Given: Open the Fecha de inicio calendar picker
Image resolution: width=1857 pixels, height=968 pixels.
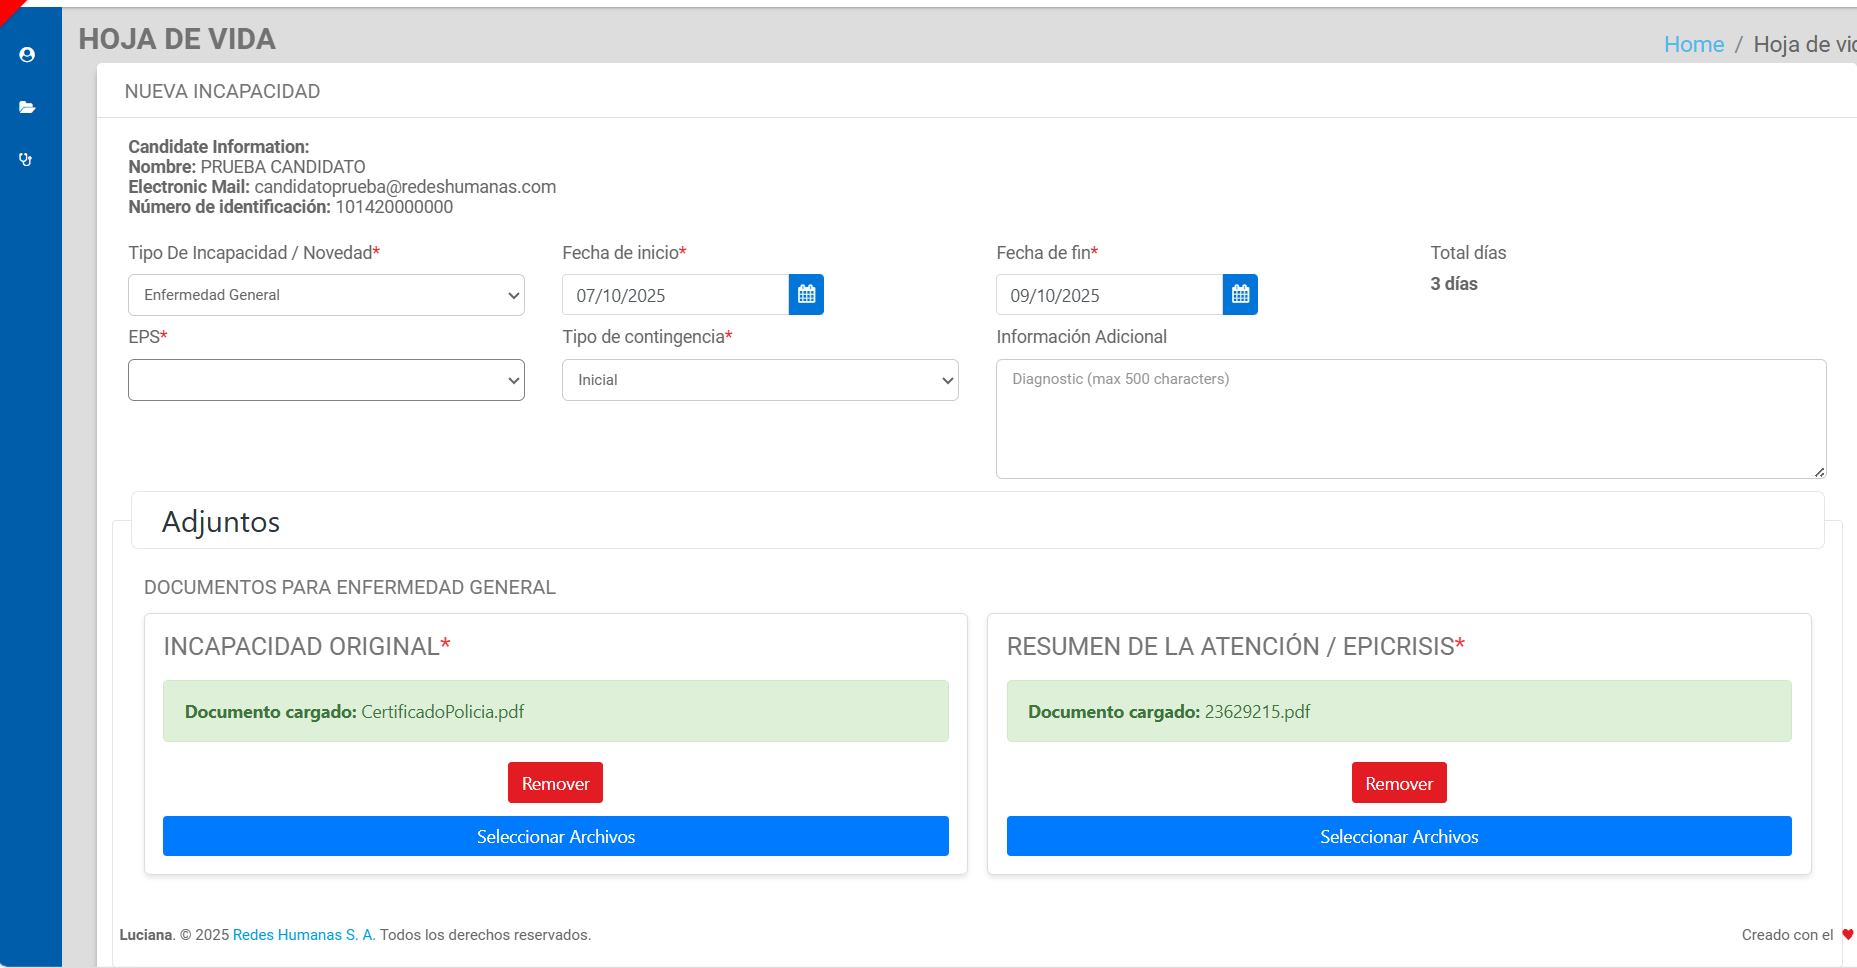Looking at the screenshot, I should point(806,295).
